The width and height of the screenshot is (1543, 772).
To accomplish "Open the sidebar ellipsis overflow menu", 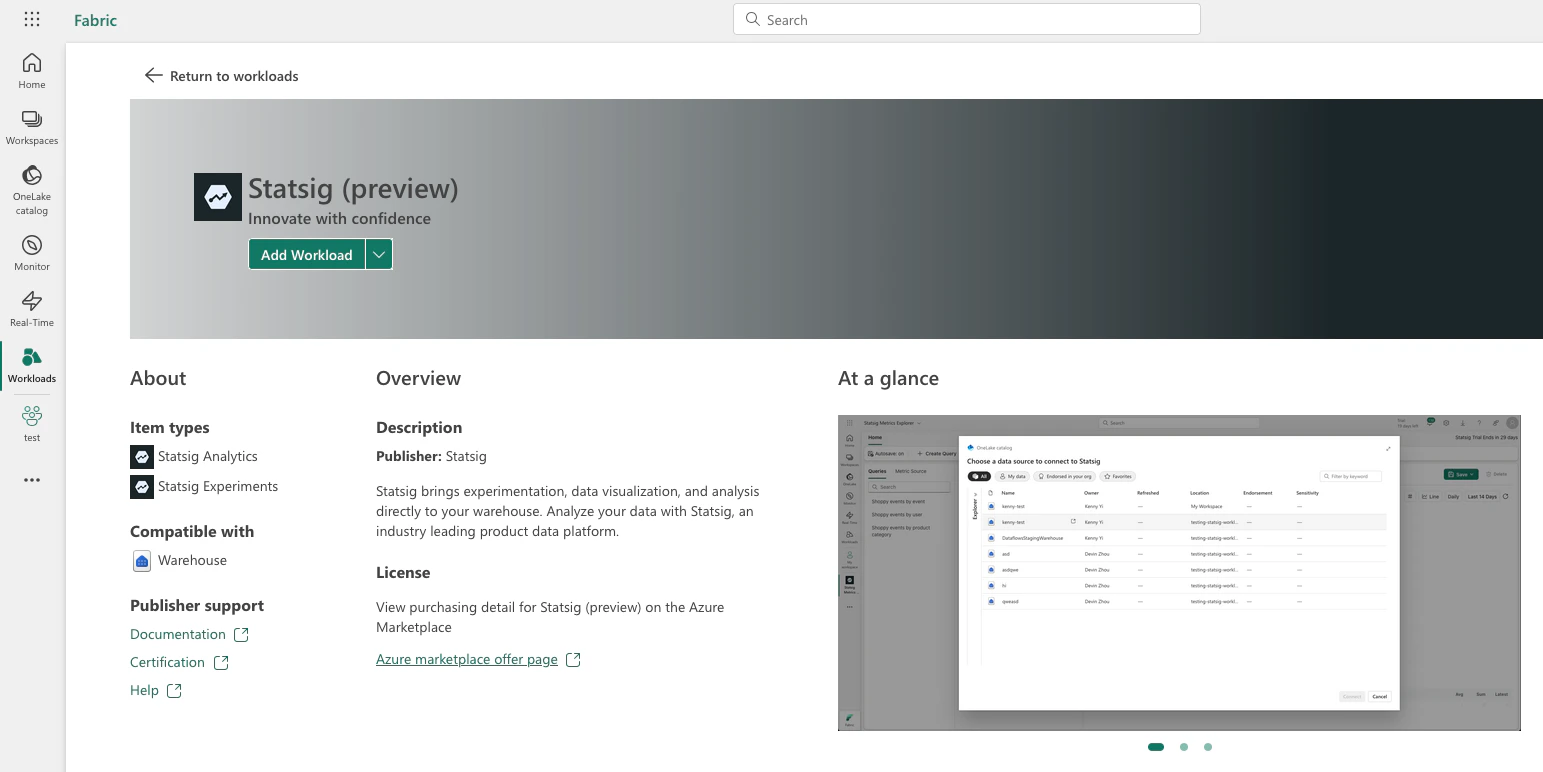I will pos(31,479).
